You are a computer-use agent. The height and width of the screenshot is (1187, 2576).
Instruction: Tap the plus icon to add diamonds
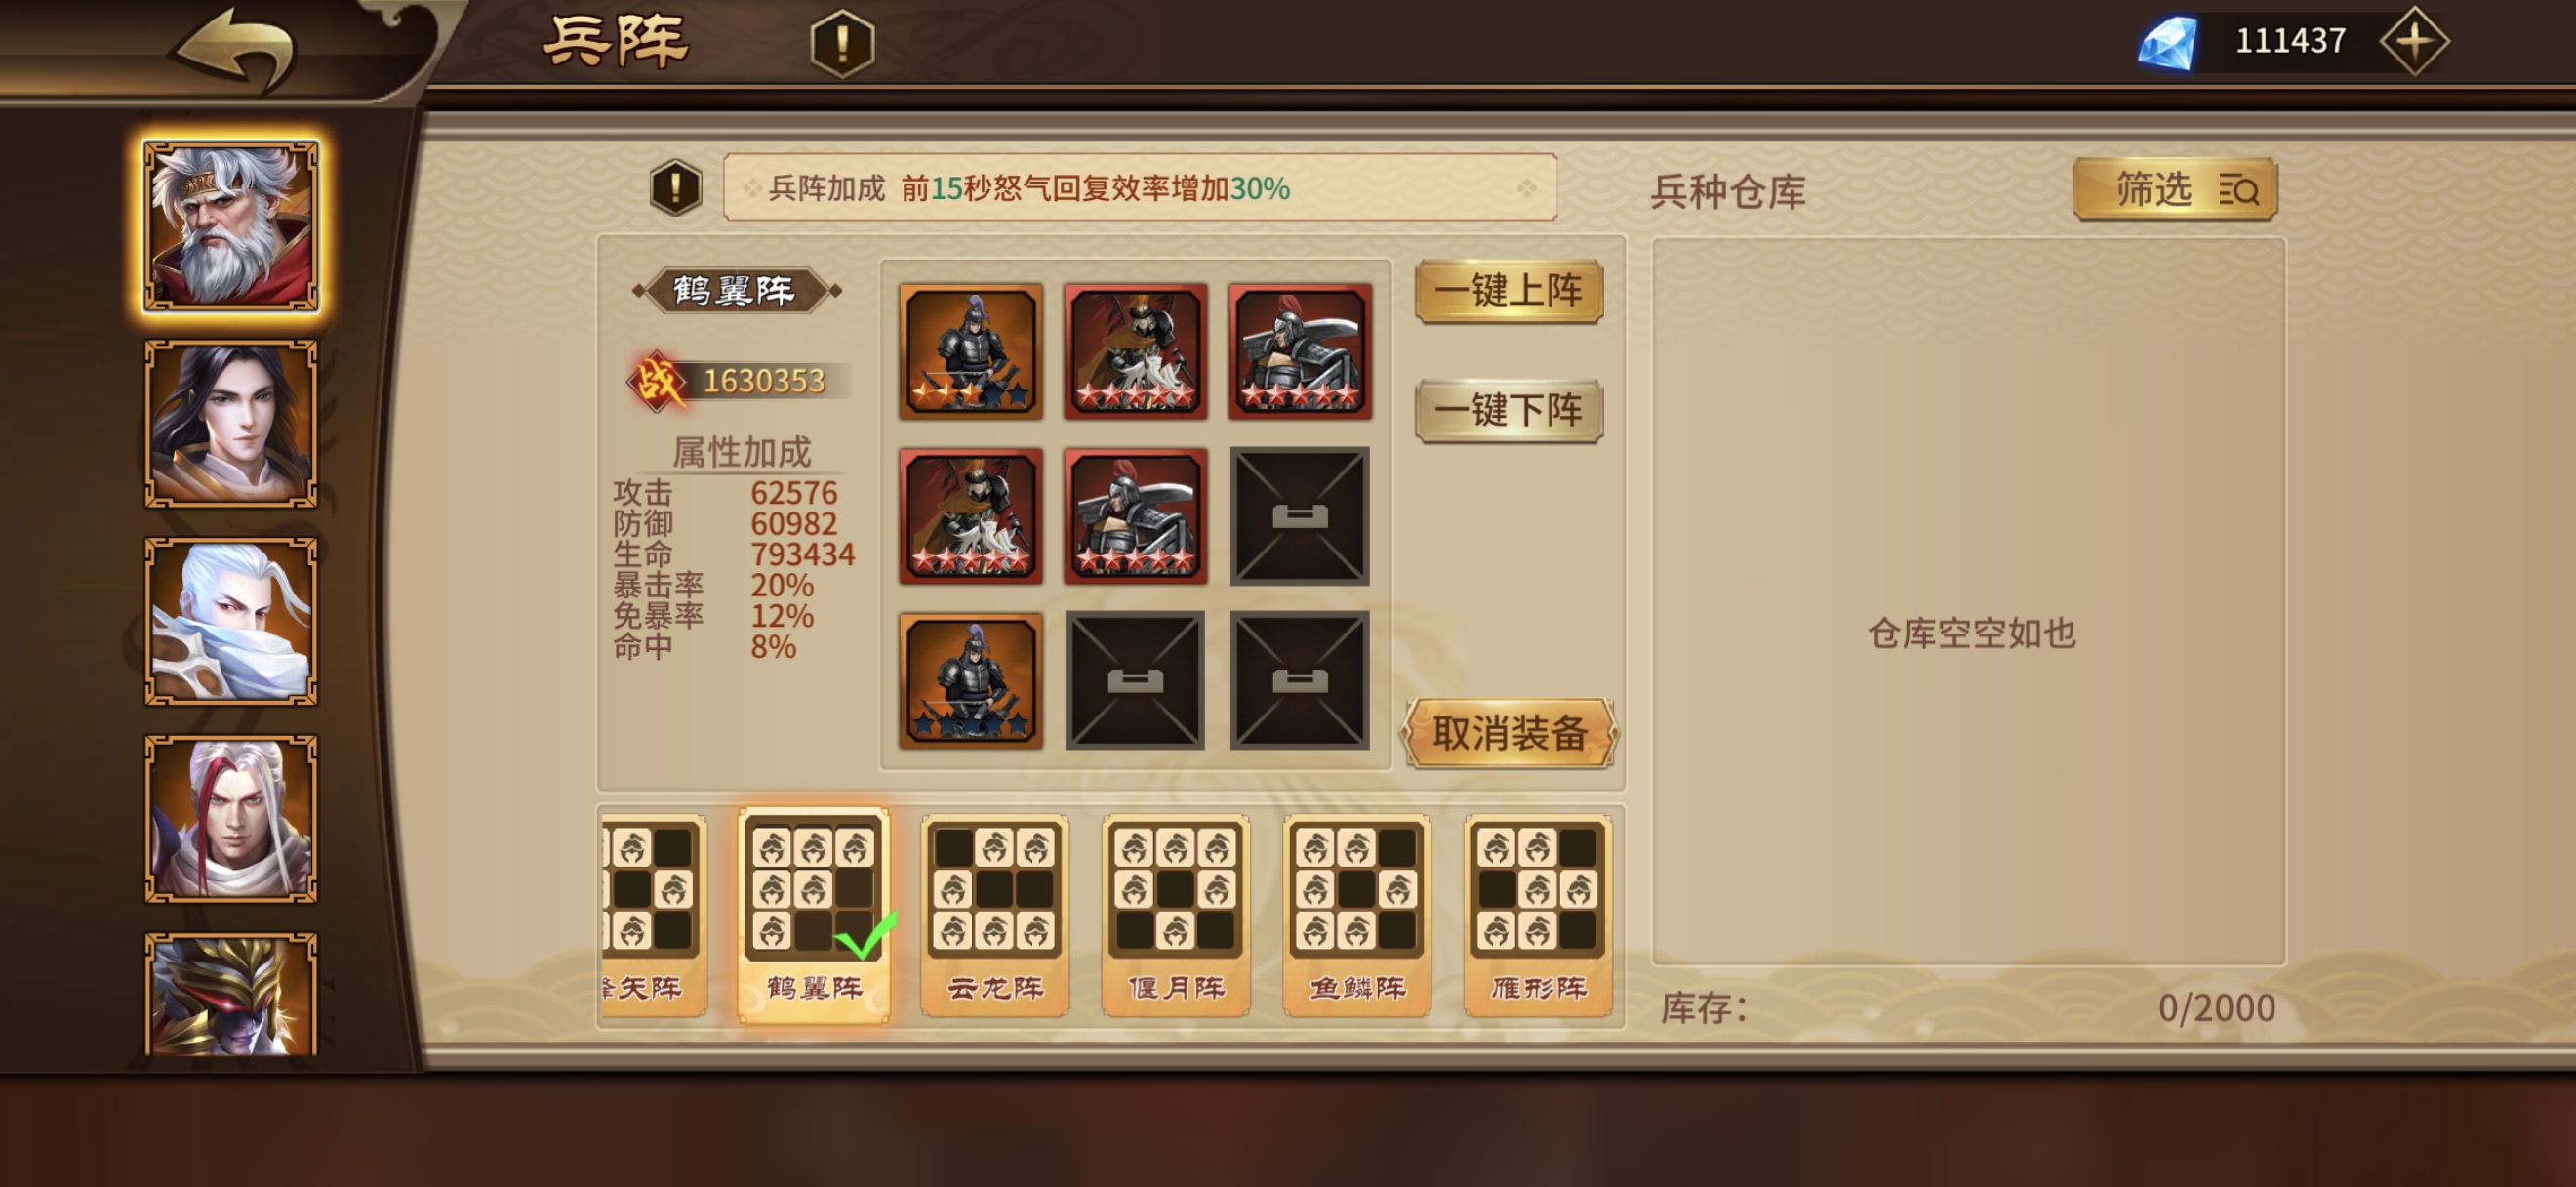tap(2413, 41)
